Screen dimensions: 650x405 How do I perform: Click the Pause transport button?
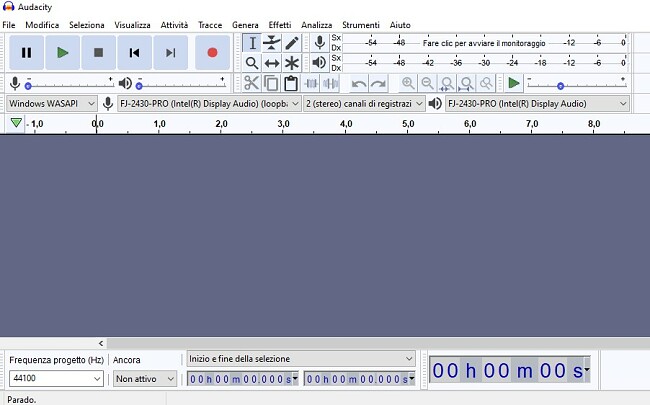click(27, 53)
